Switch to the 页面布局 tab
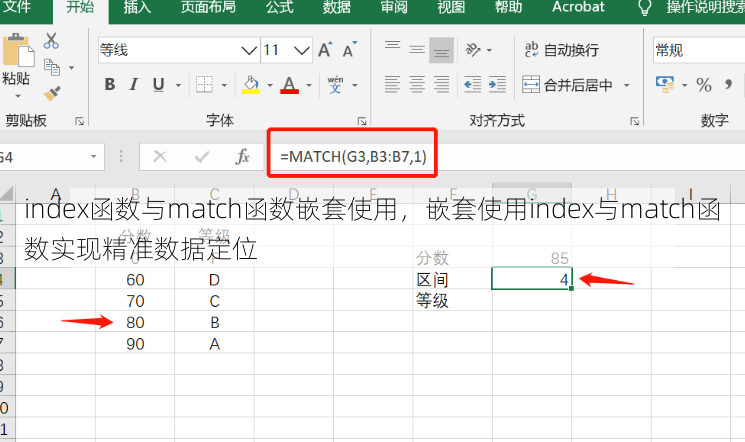 click(x=208, y=7)
